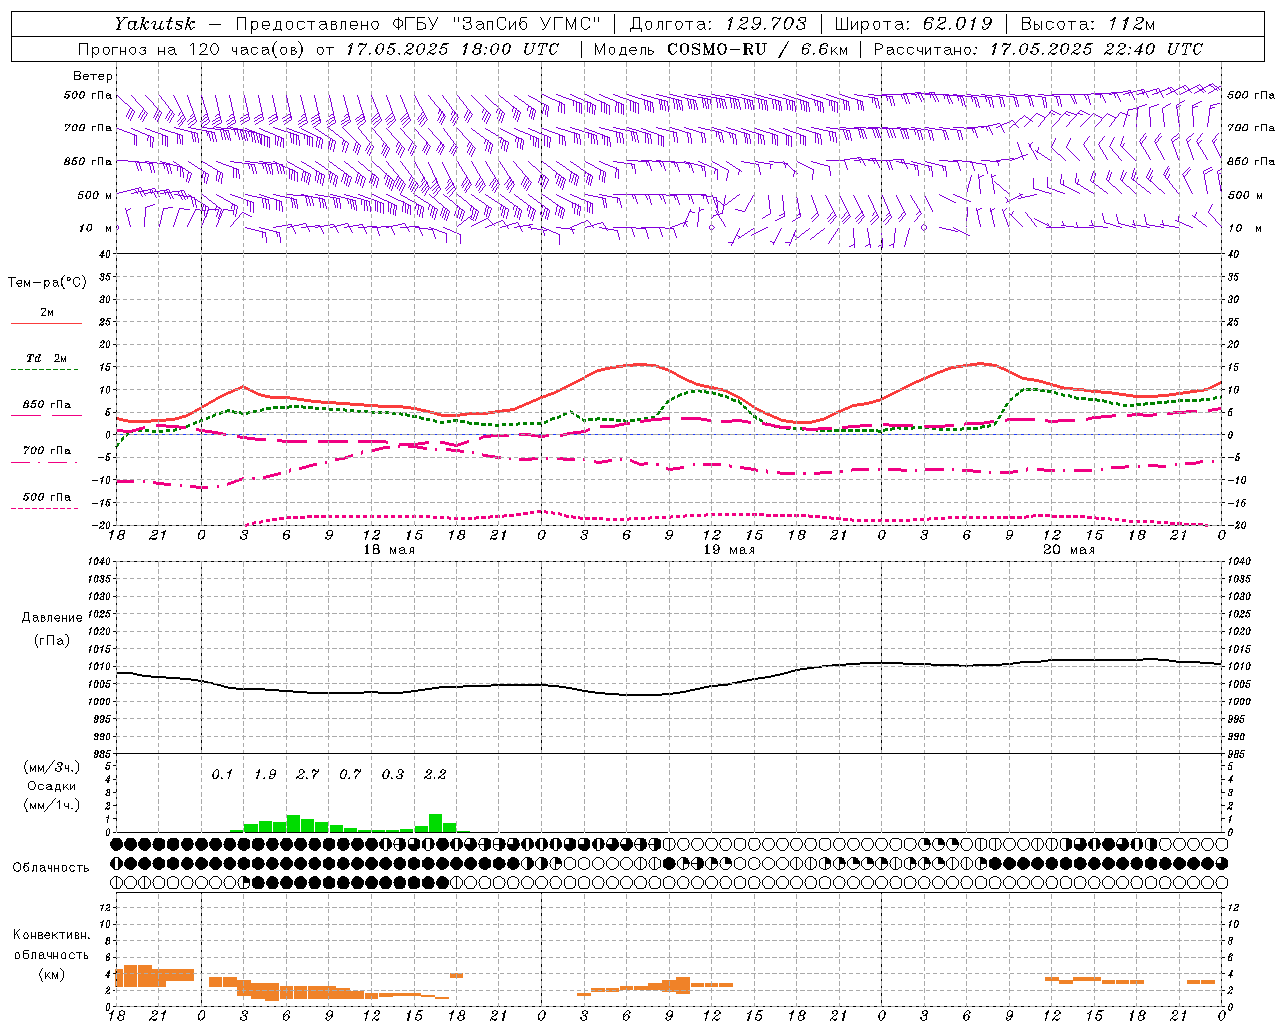Image resolution: width=1280 pixels, height=1024 pixels.
Task: Click the "(км)" unit under convective cloudiness
Action: point(52,974)
